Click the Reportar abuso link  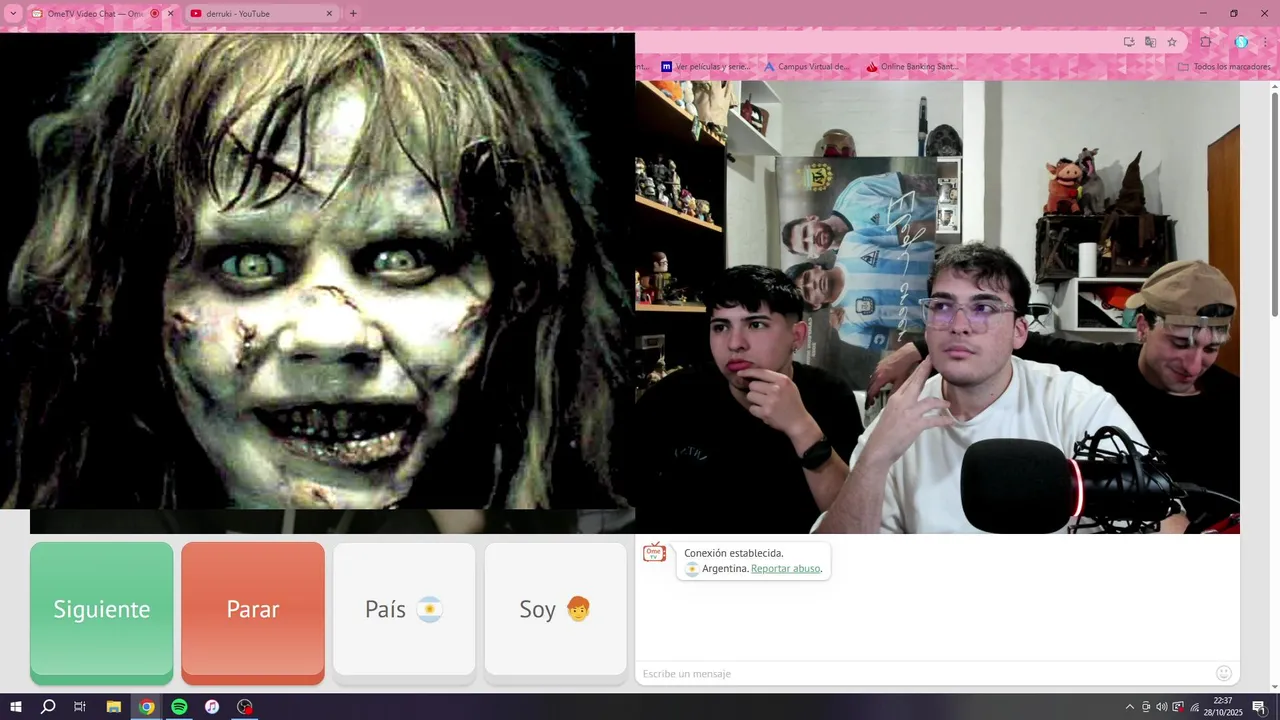(786, 568)
